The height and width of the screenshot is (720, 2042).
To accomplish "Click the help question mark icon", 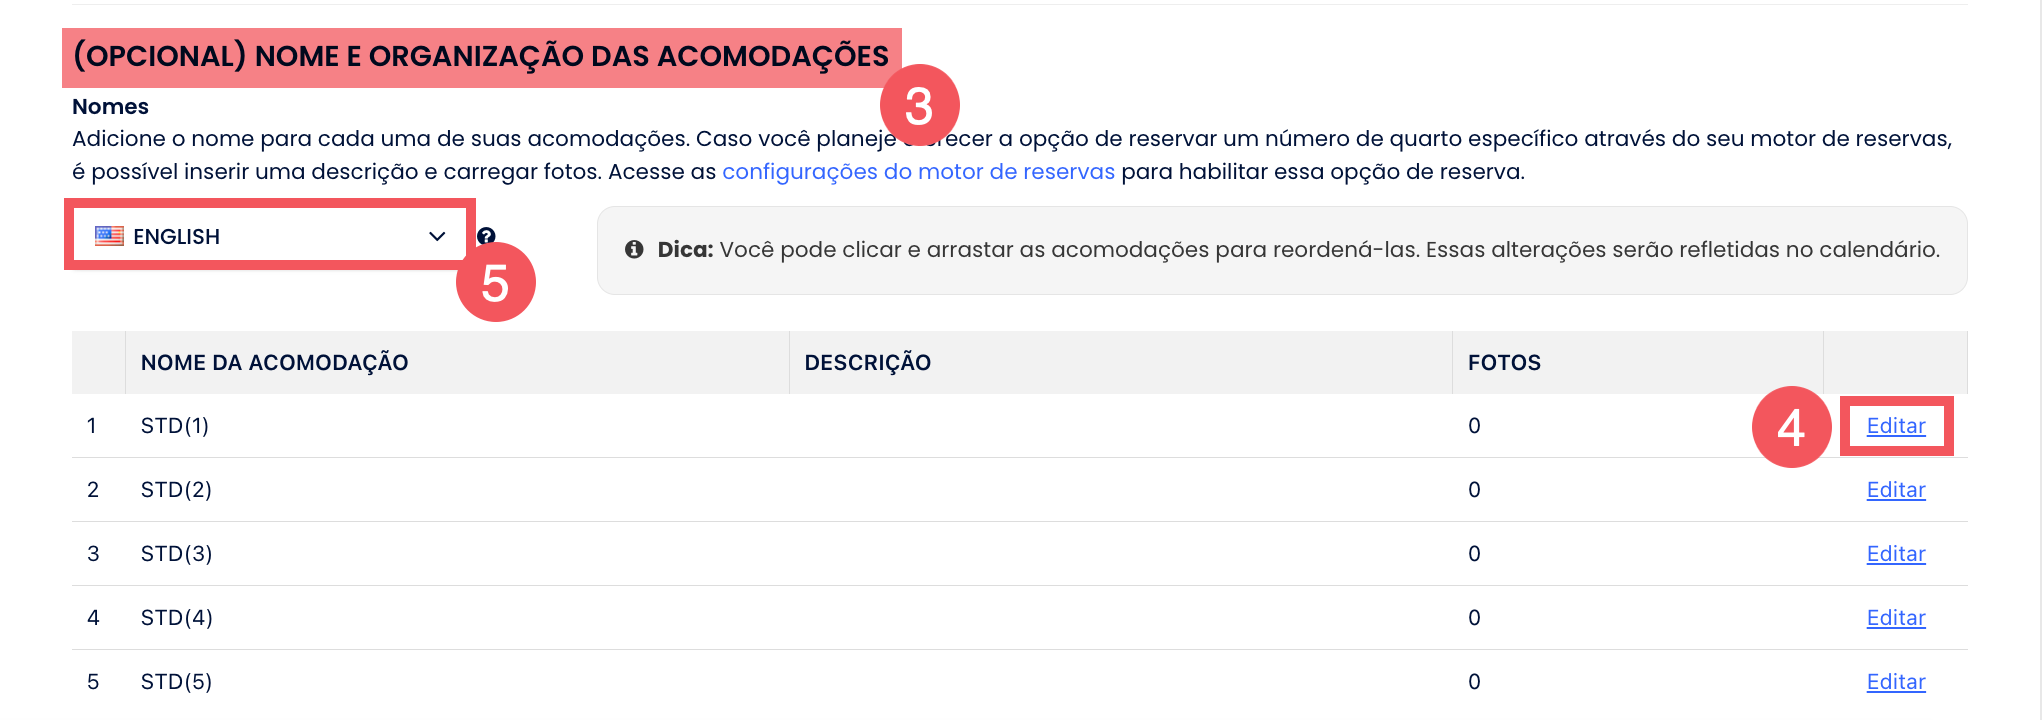I will coord(486,236).
